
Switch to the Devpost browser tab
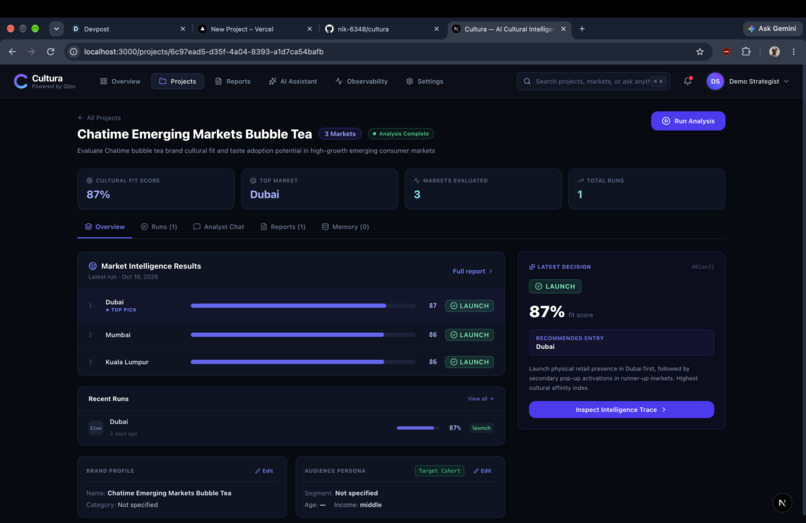pos(129,29)
